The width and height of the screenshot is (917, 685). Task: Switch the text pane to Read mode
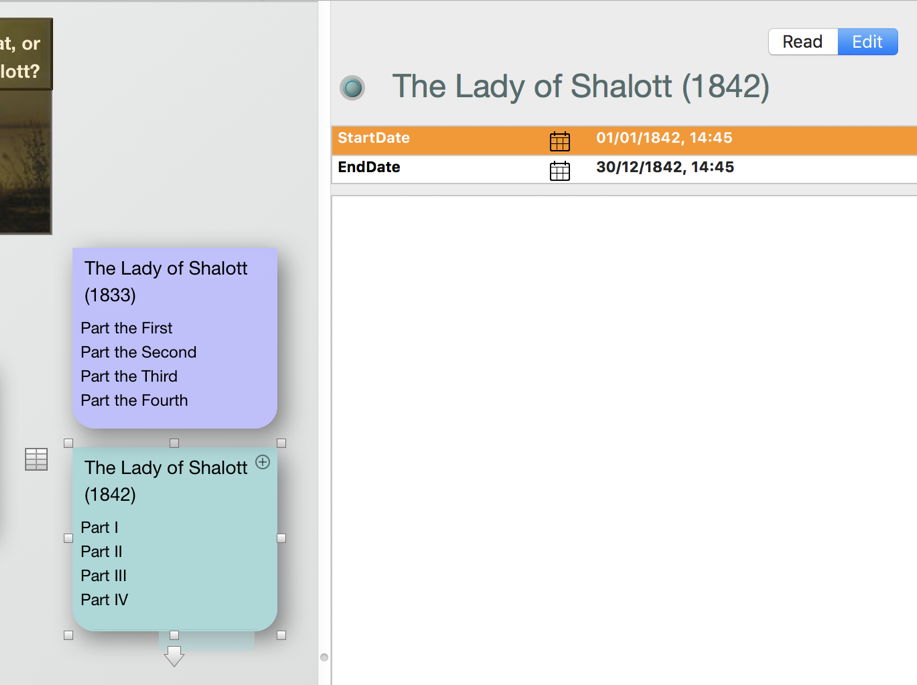(802, 42)
